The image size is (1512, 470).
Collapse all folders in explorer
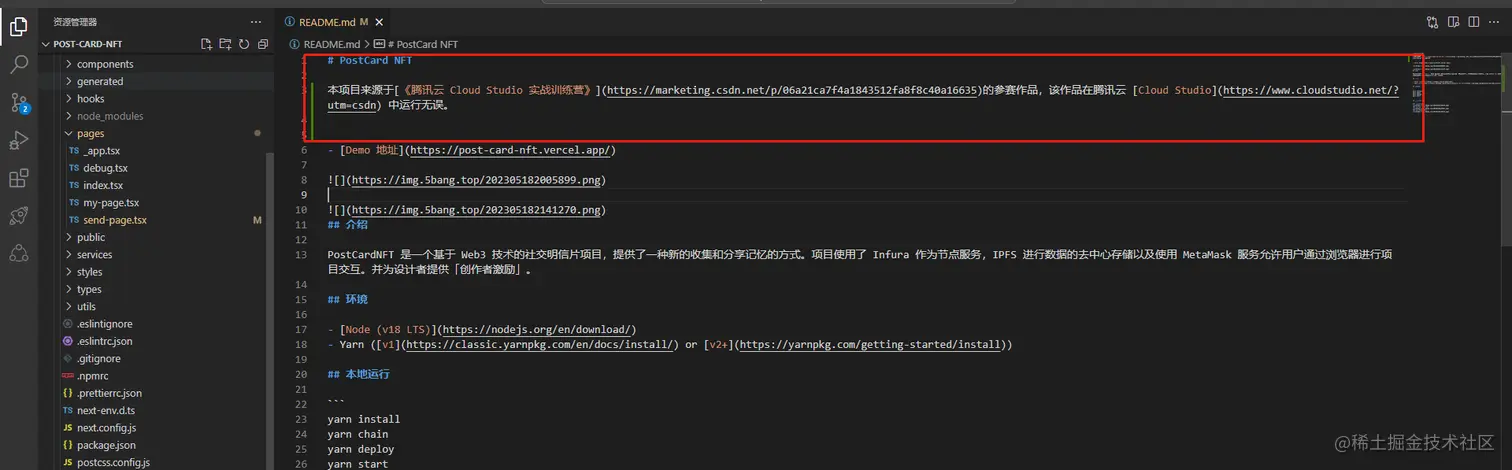click(x=263, y=44)
